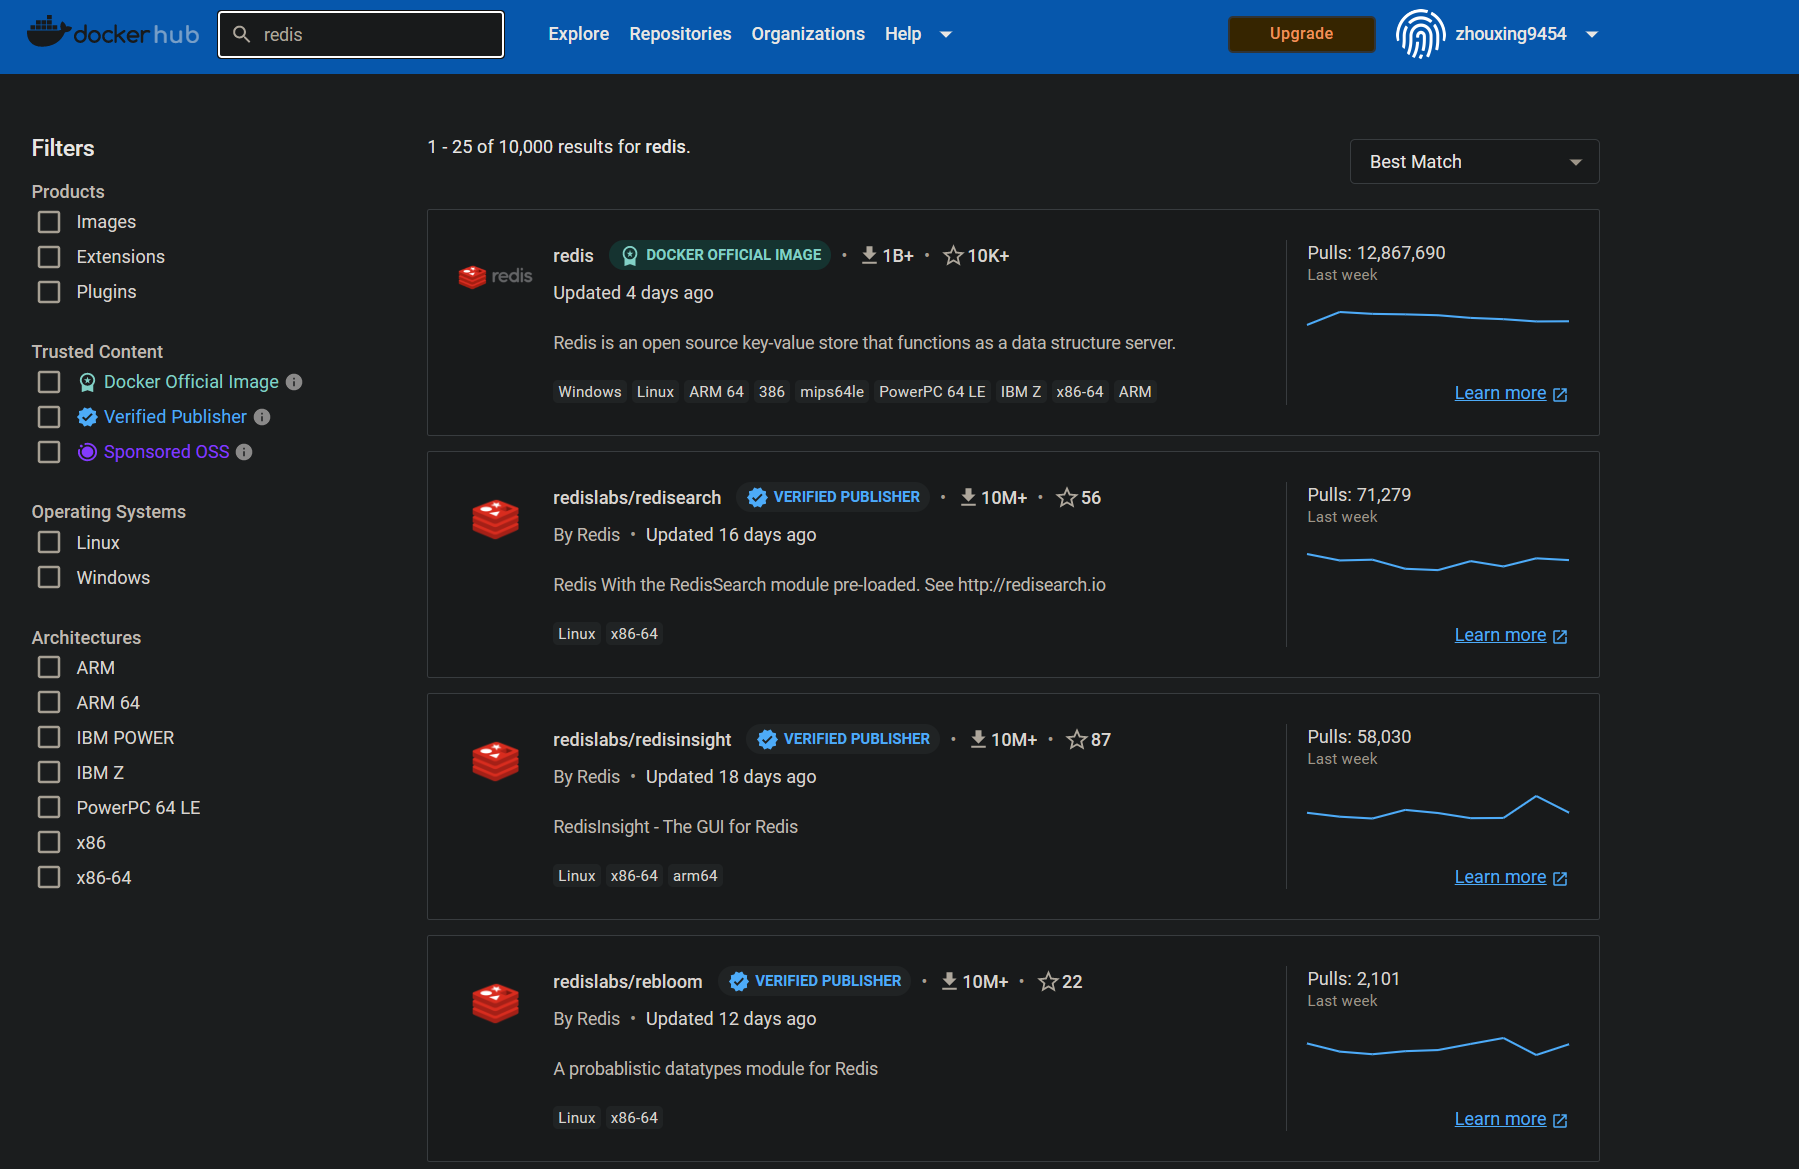The height and width of the screenshot is (1169, 1799).
Task: Click the star icon on redis result
Action: (953, 256)
